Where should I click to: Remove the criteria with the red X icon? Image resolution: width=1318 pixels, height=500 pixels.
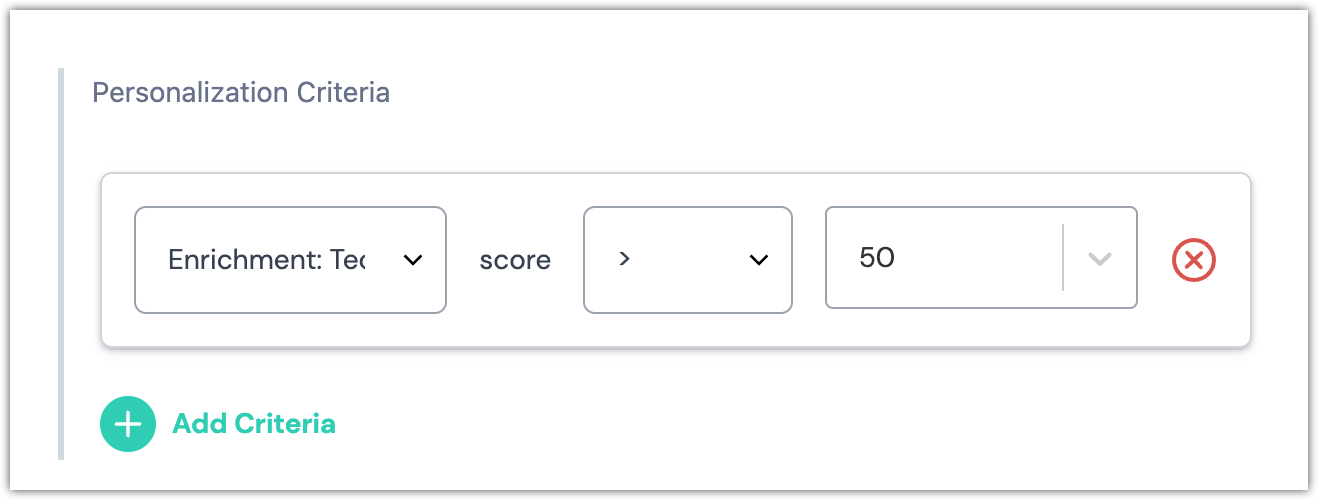tap(1193, 260)
